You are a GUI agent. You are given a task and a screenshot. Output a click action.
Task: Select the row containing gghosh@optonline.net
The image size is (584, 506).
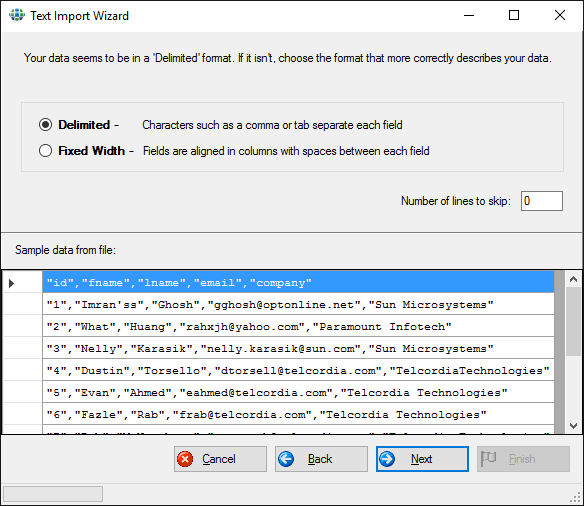click(x=298, y=304)
